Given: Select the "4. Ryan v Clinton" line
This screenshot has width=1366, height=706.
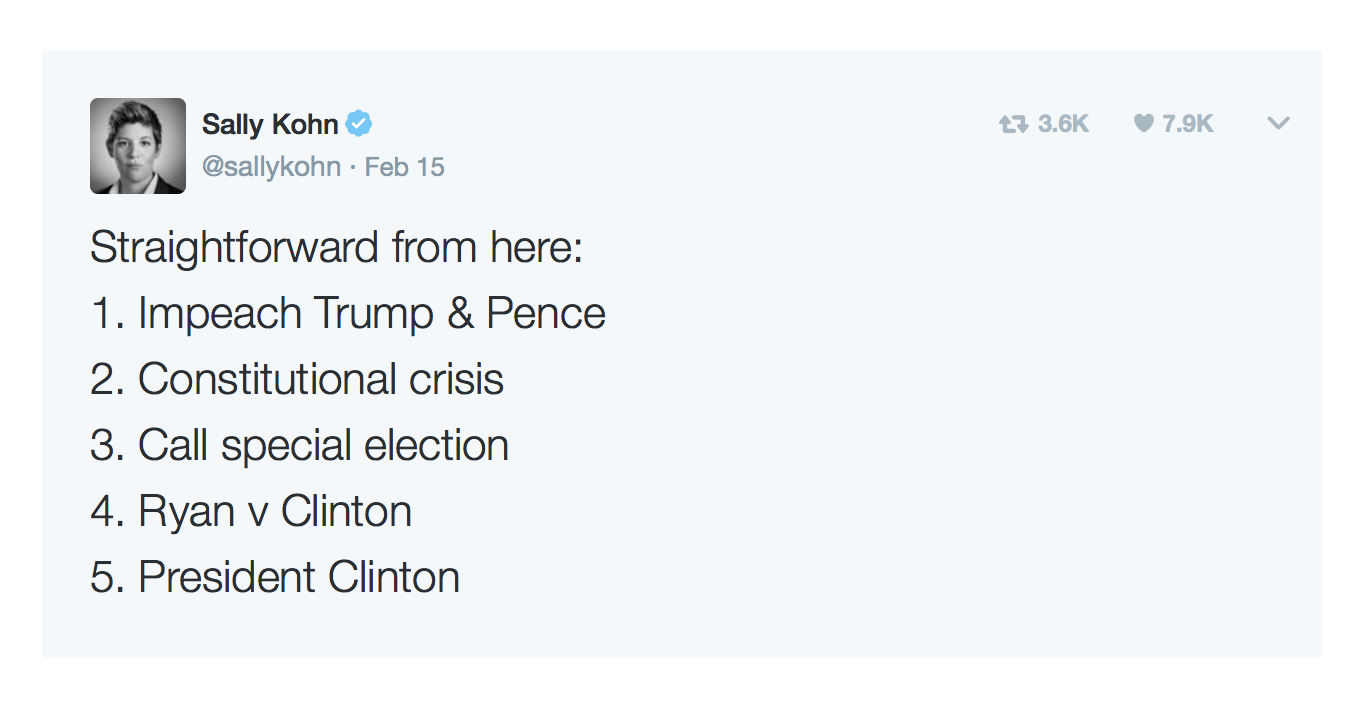Looking at the screenshot, I should (251, 511).
